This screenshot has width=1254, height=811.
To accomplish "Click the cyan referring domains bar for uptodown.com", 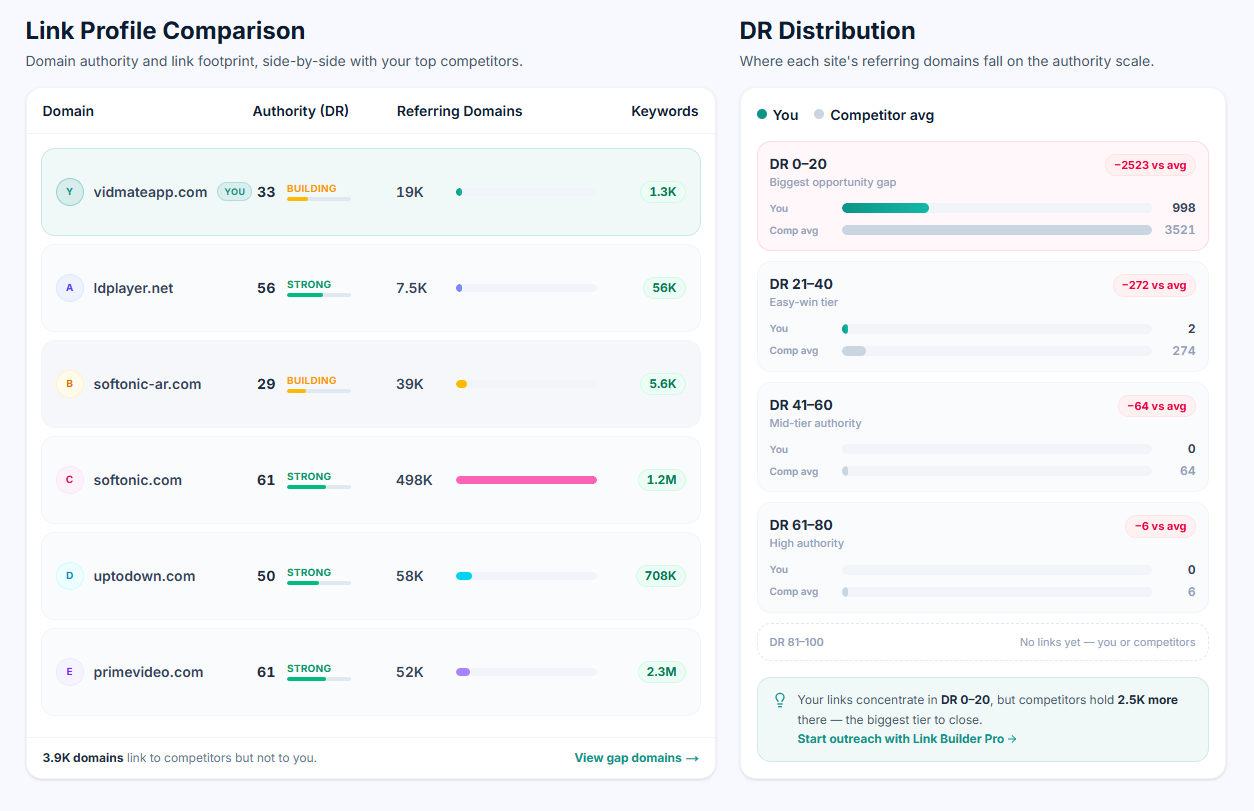I will 464,576.
